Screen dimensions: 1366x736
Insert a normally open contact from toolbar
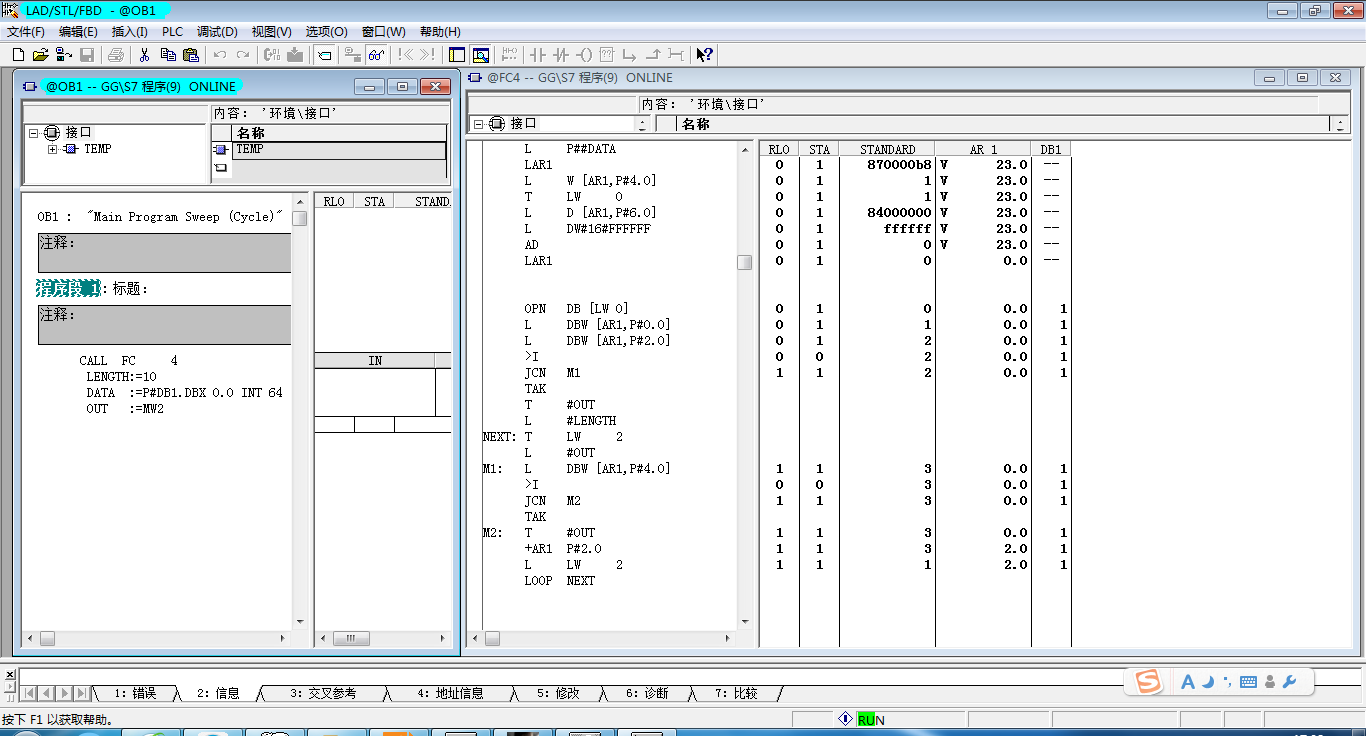(x=537, y=55)
